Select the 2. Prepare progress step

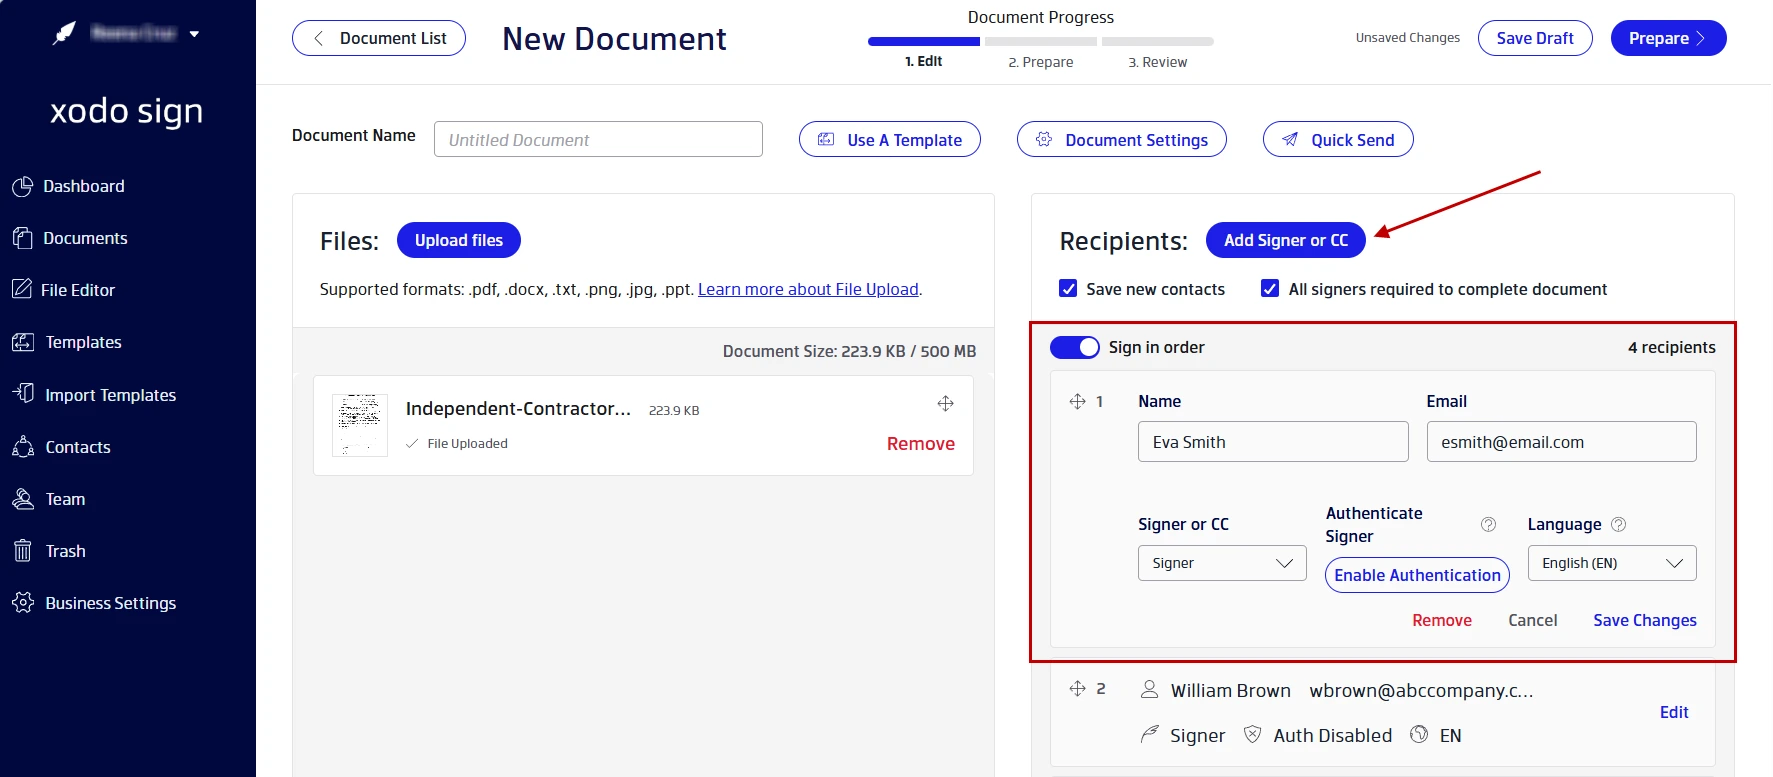[x=1040, y=62]
